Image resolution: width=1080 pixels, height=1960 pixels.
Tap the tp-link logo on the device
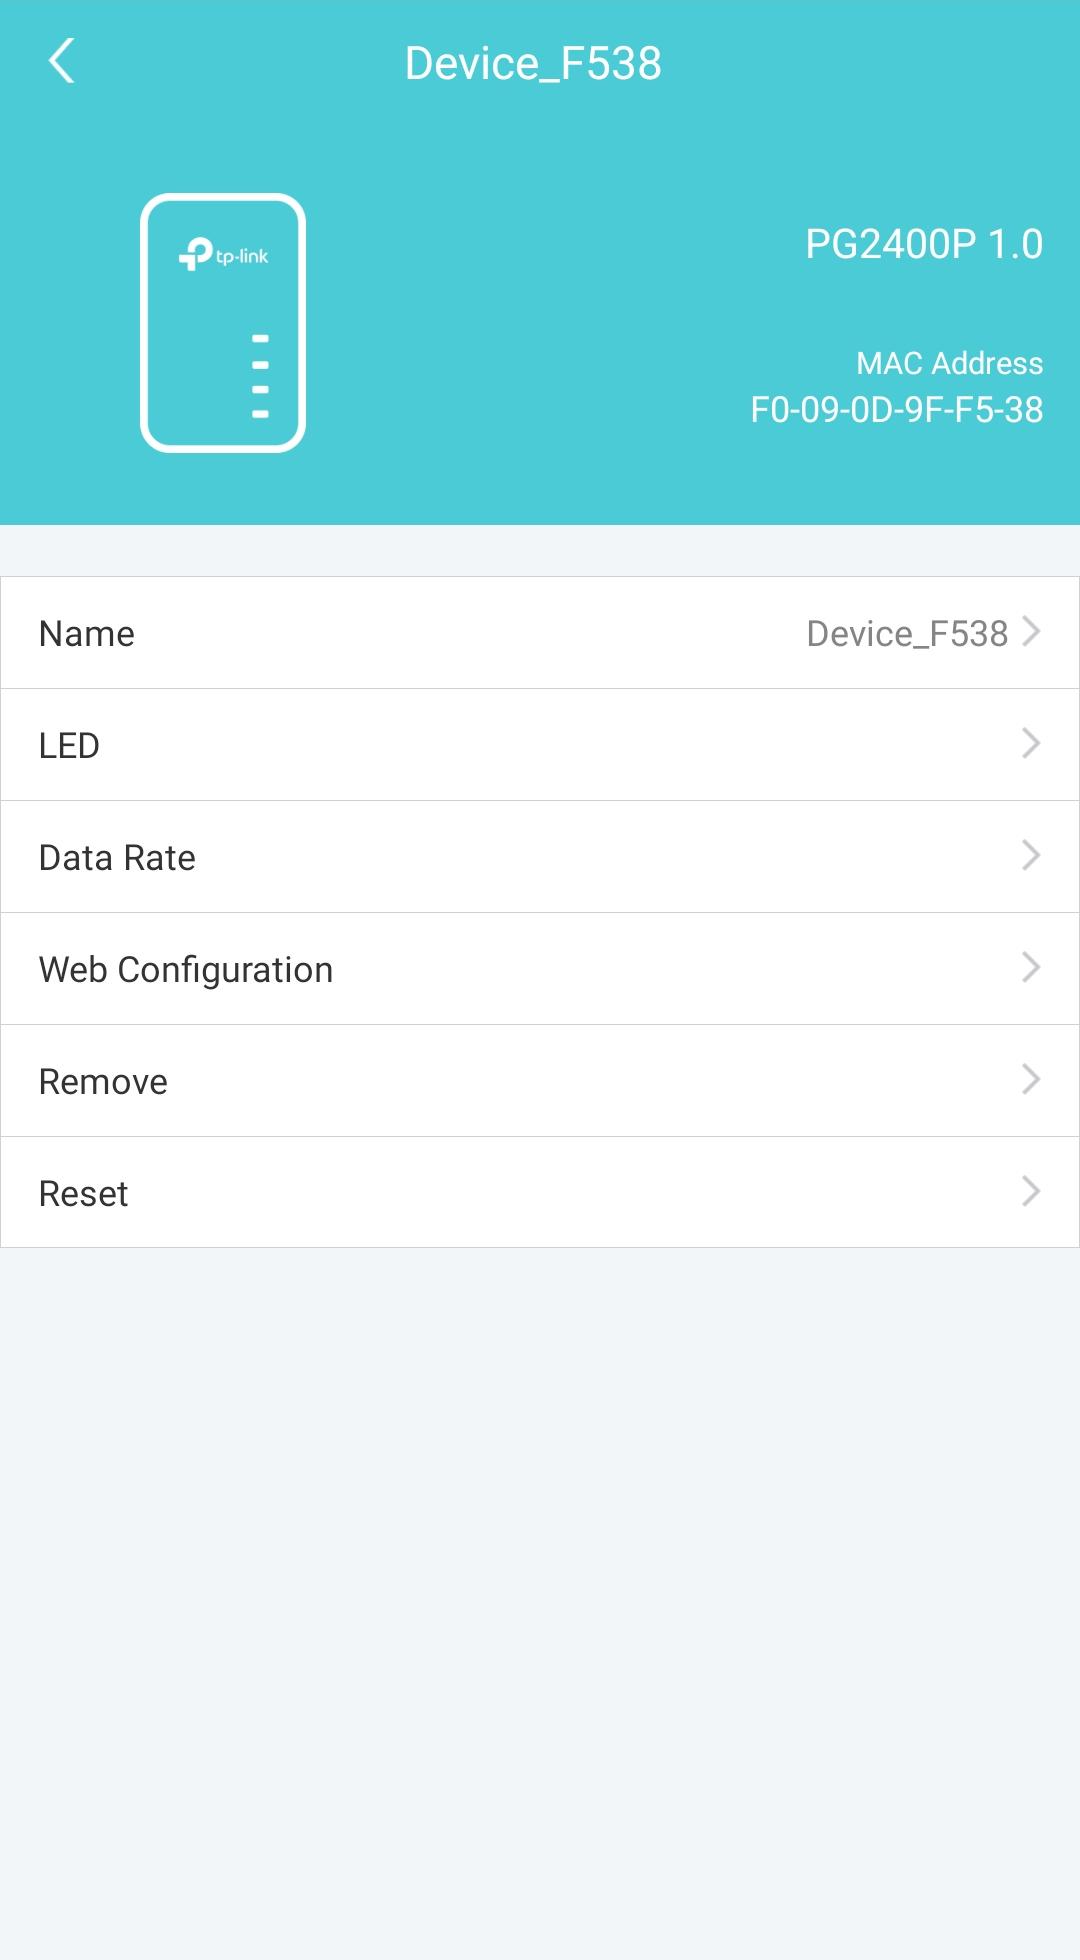223,254
